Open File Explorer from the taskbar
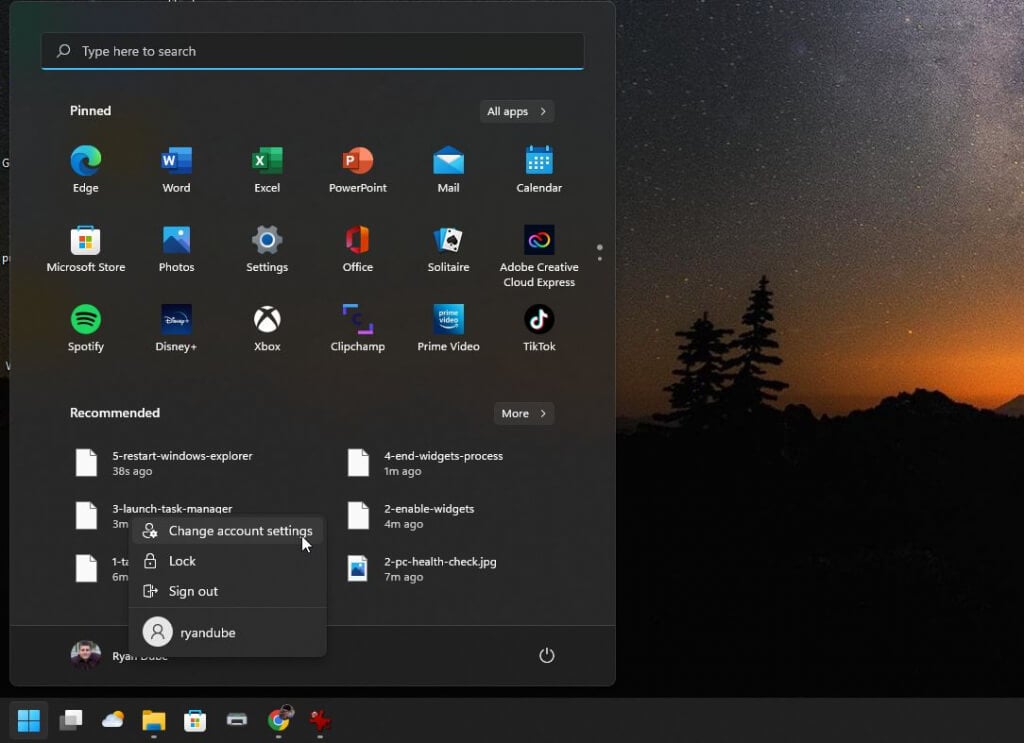 coord(153,720)
